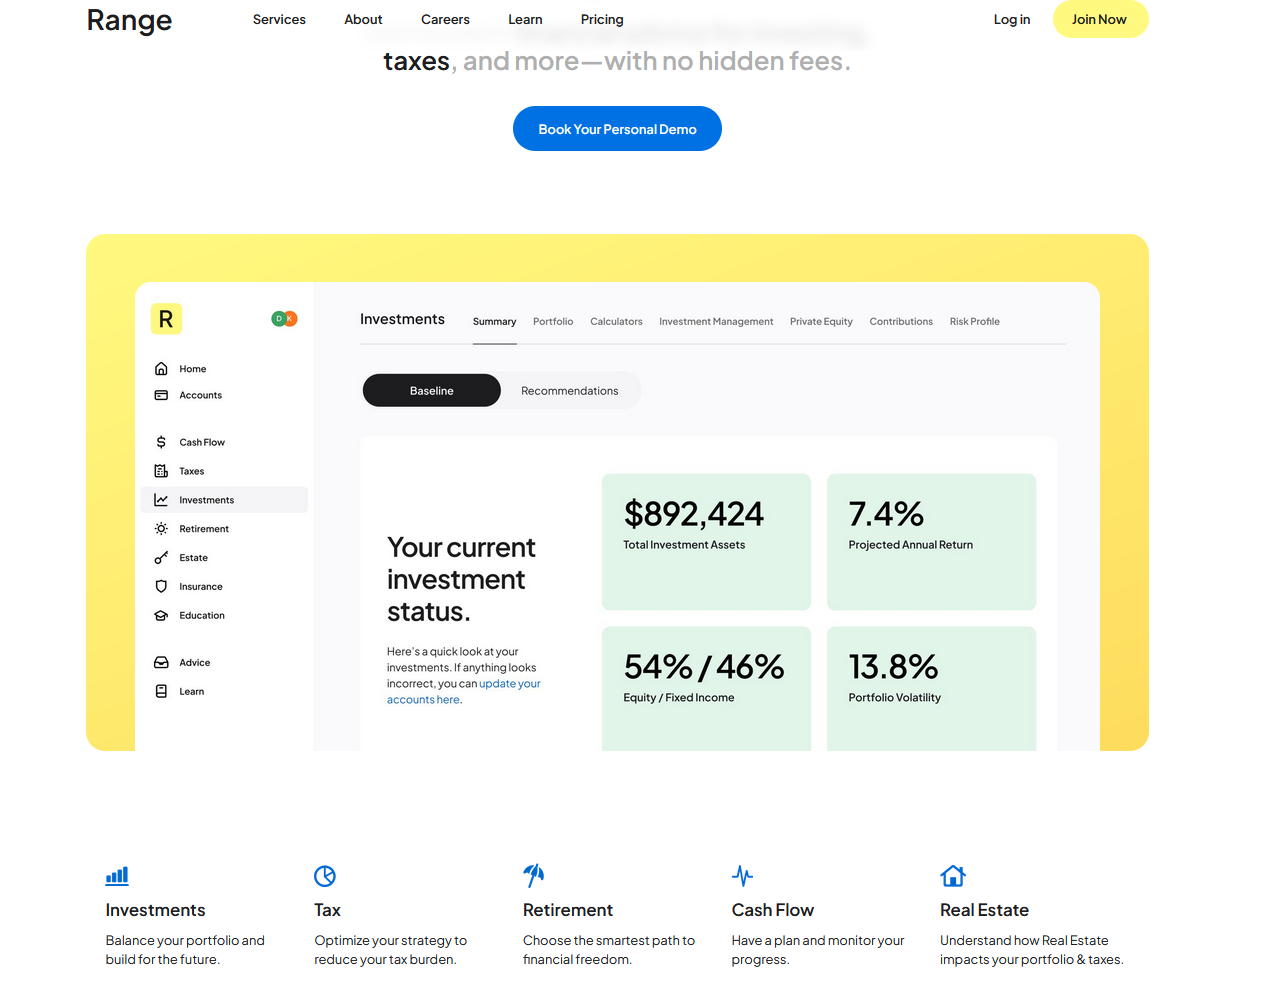Click the Join Now button
Viewport: 1262px width, 990px height.
[1100, 19]
